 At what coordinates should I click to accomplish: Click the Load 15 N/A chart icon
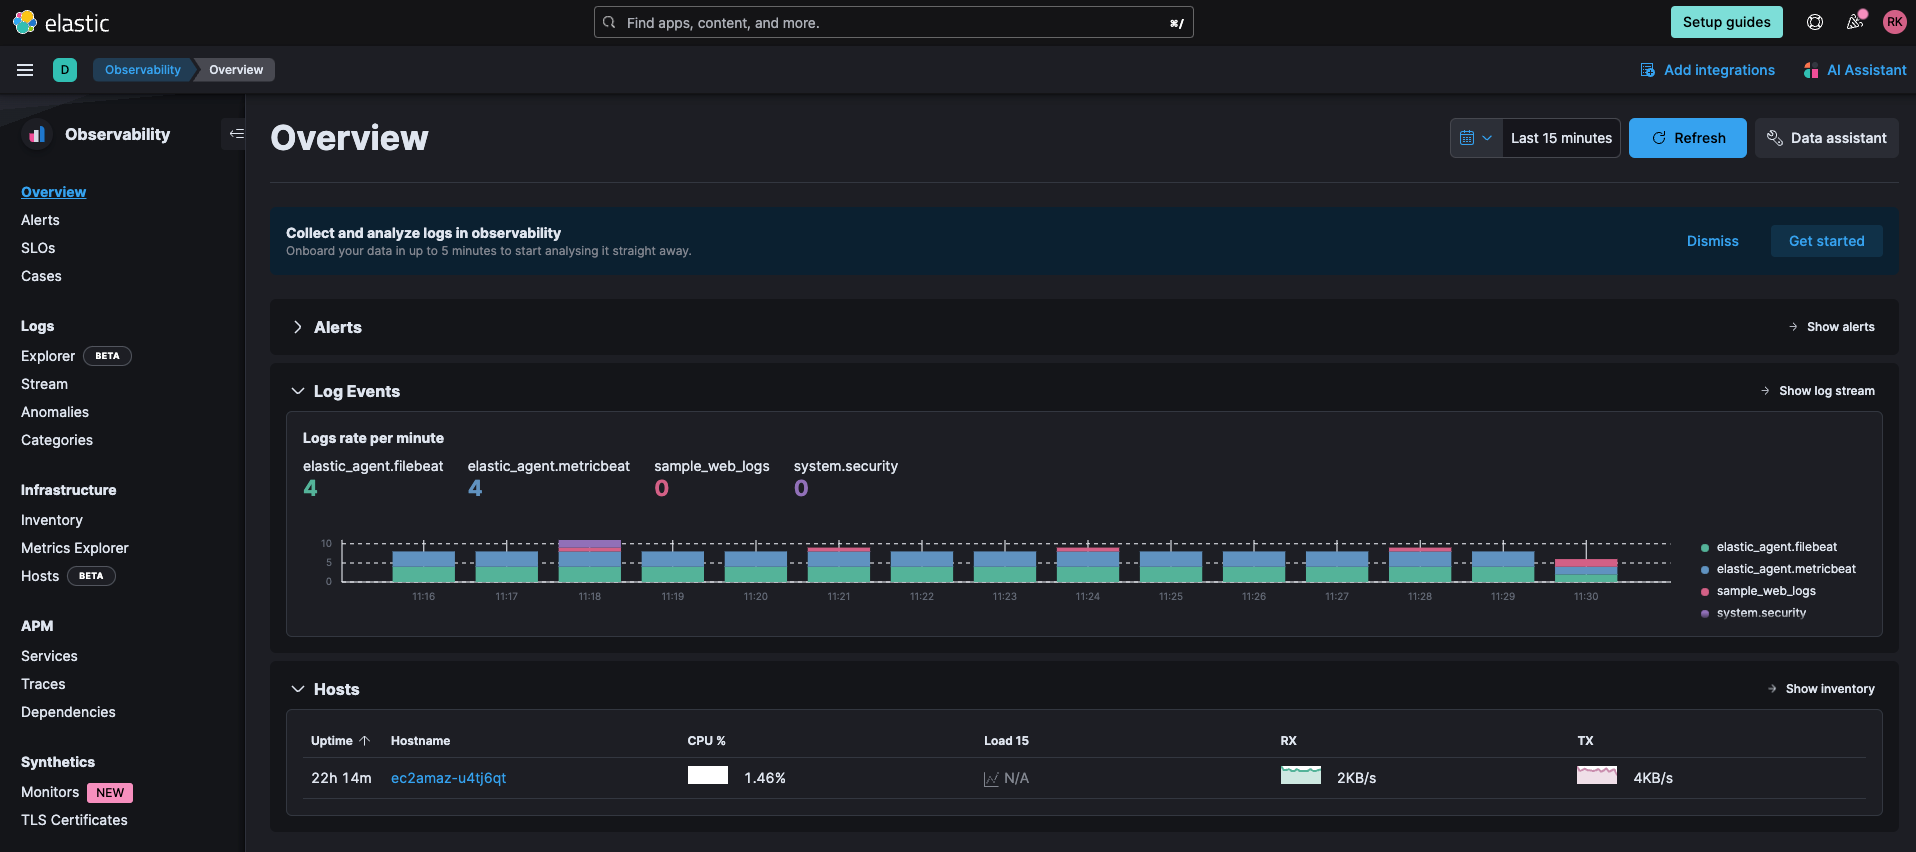point(991,779)
